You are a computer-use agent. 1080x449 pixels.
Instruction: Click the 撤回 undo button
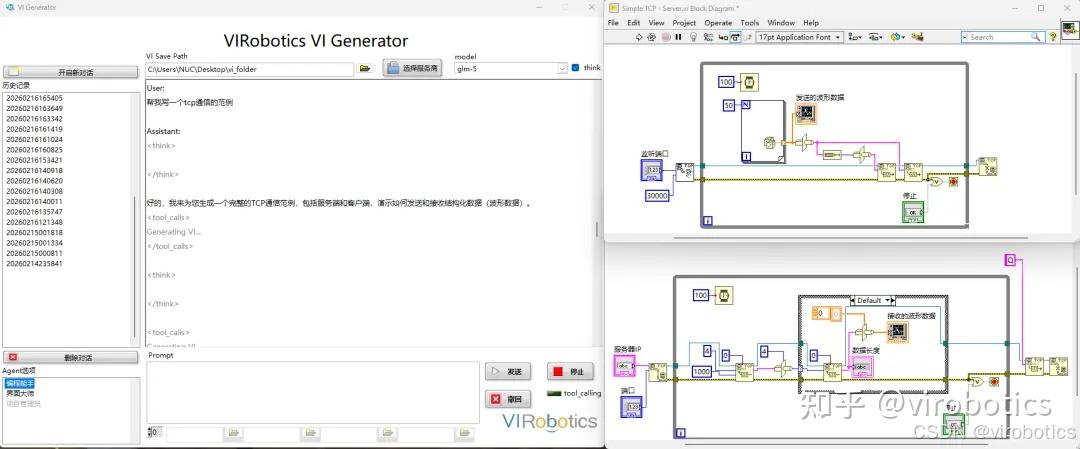[508, 399]
